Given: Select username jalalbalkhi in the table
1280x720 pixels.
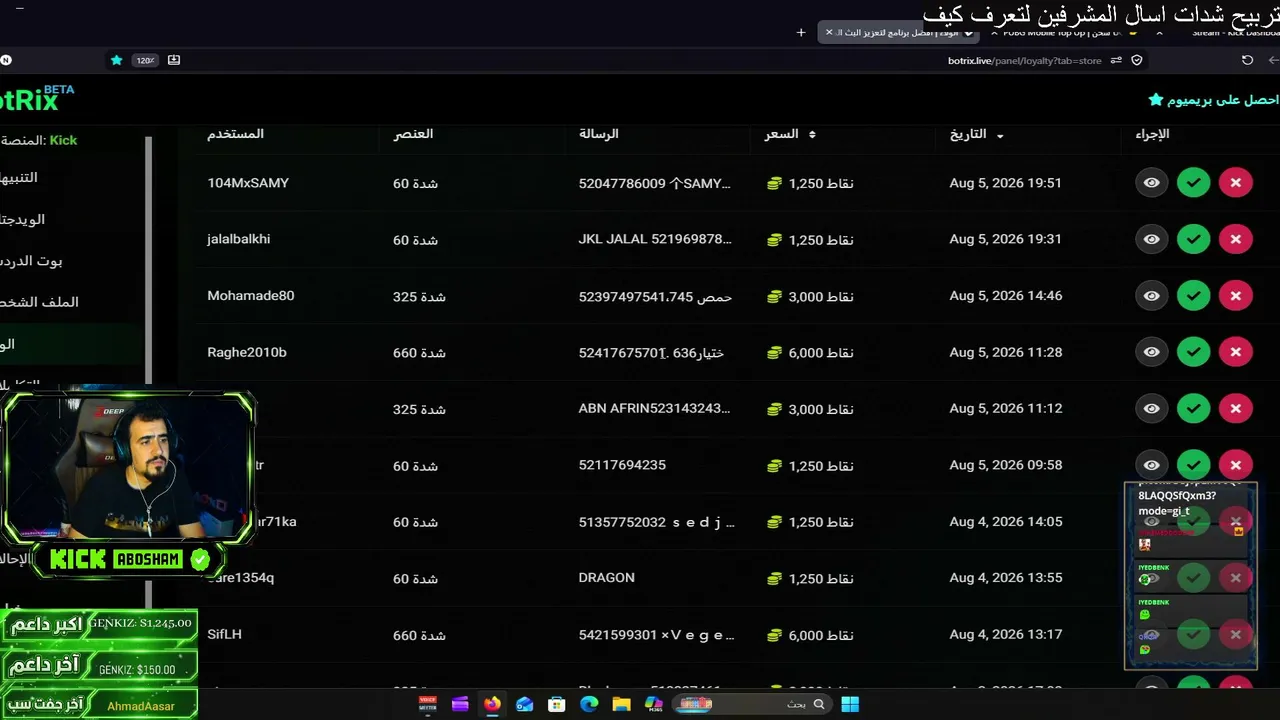Looking at the screenshot, I should pyautogui.click(x=239, y=239).
